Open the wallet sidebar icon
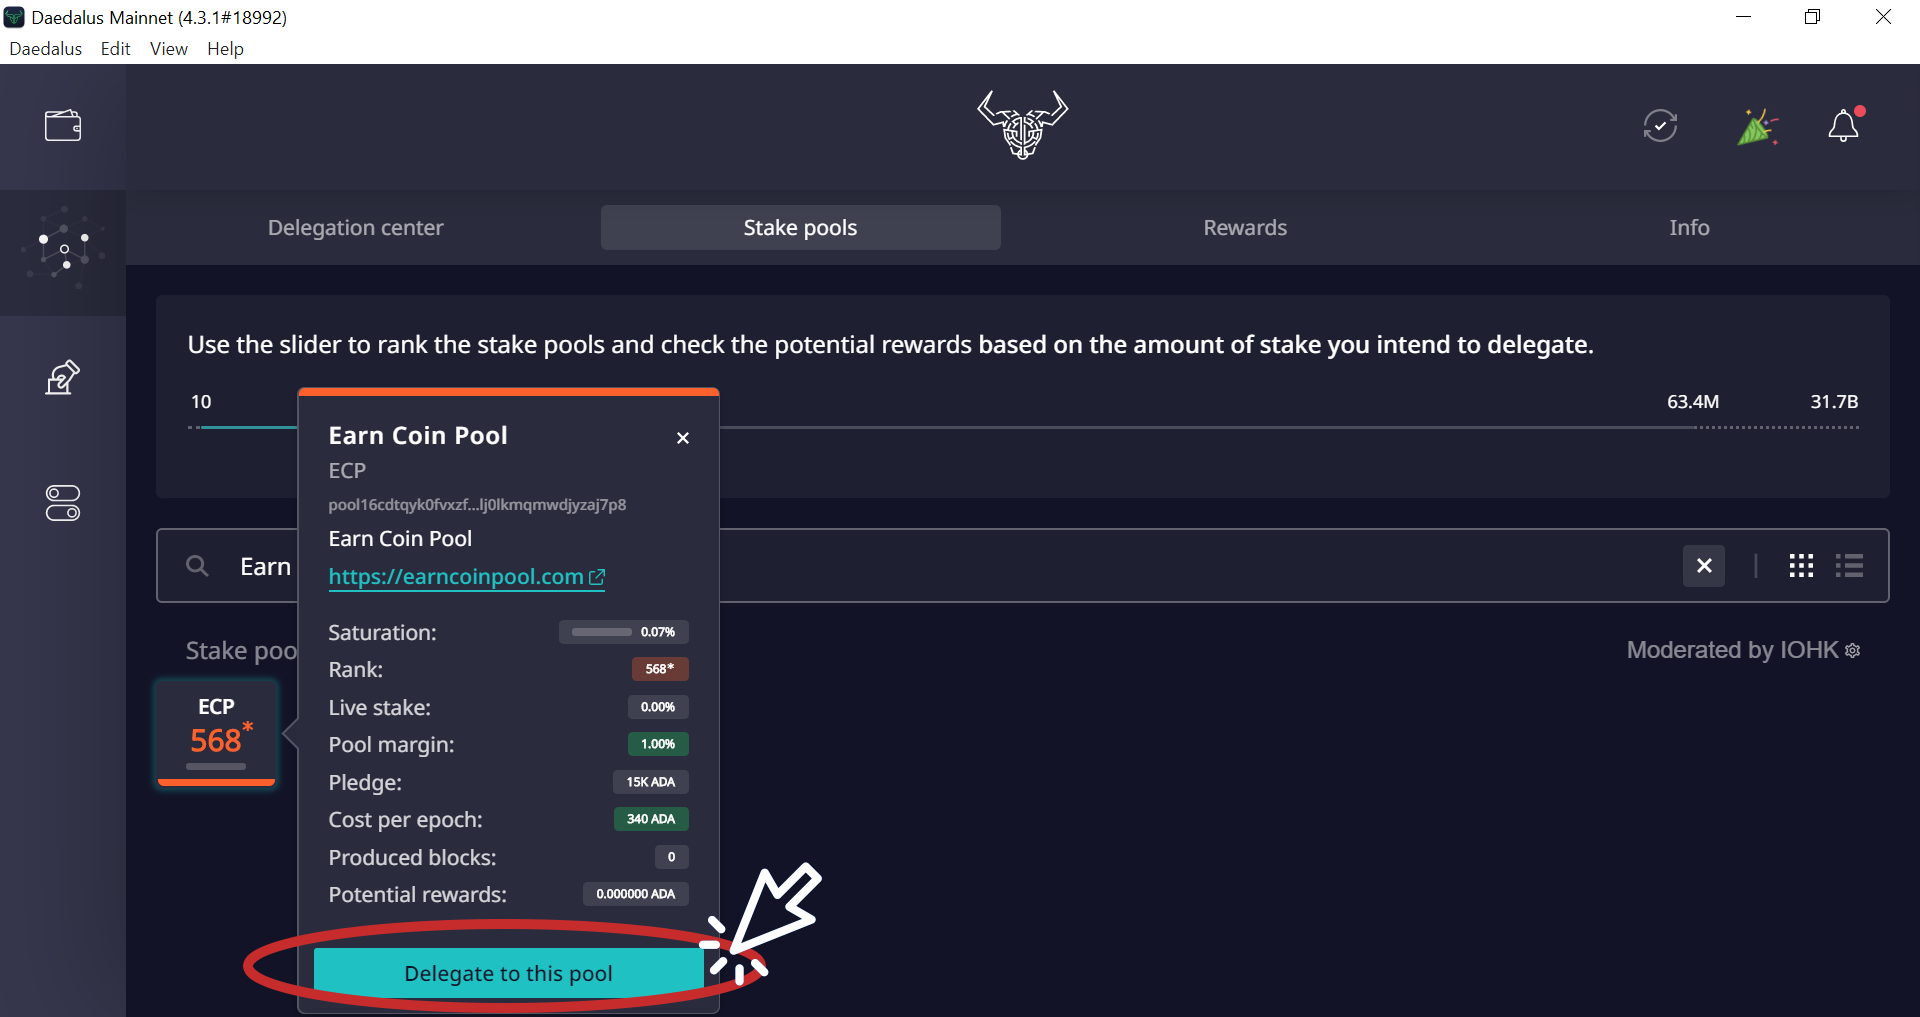Image resolution: width=1920 pixels, height=1017 pixels. click(x=62, y=124)
